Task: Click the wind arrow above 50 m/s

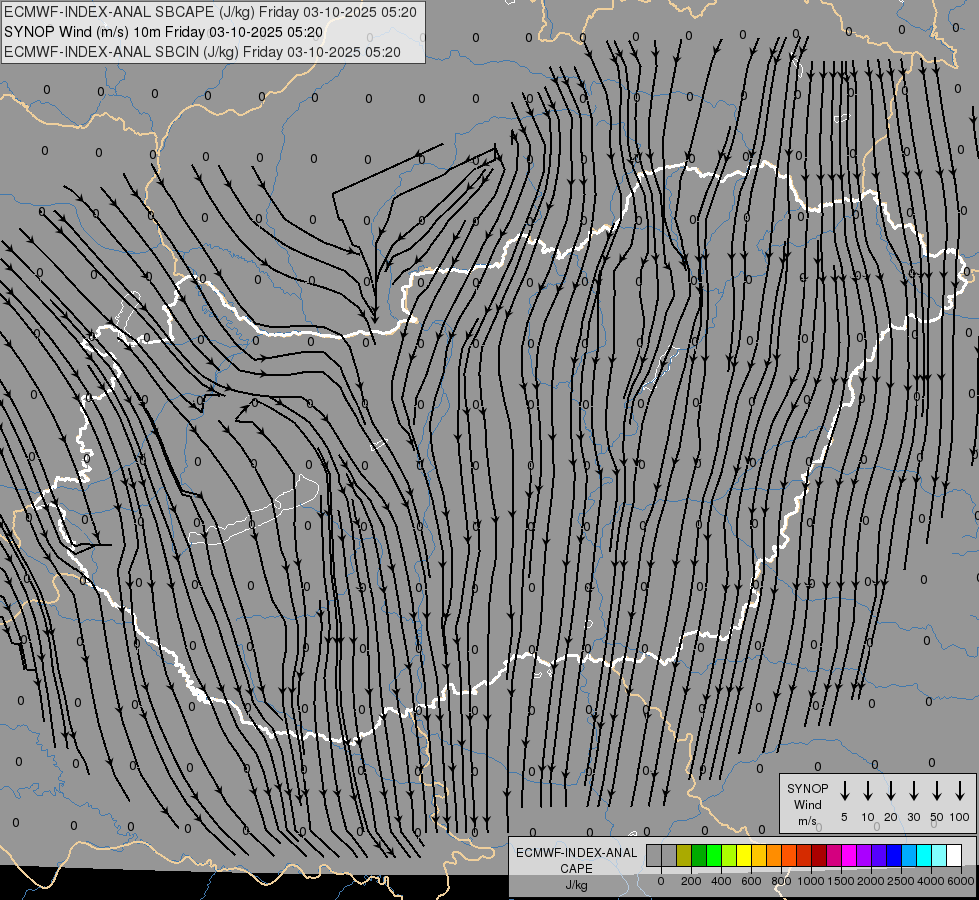Action: click(x=937, y=790)
